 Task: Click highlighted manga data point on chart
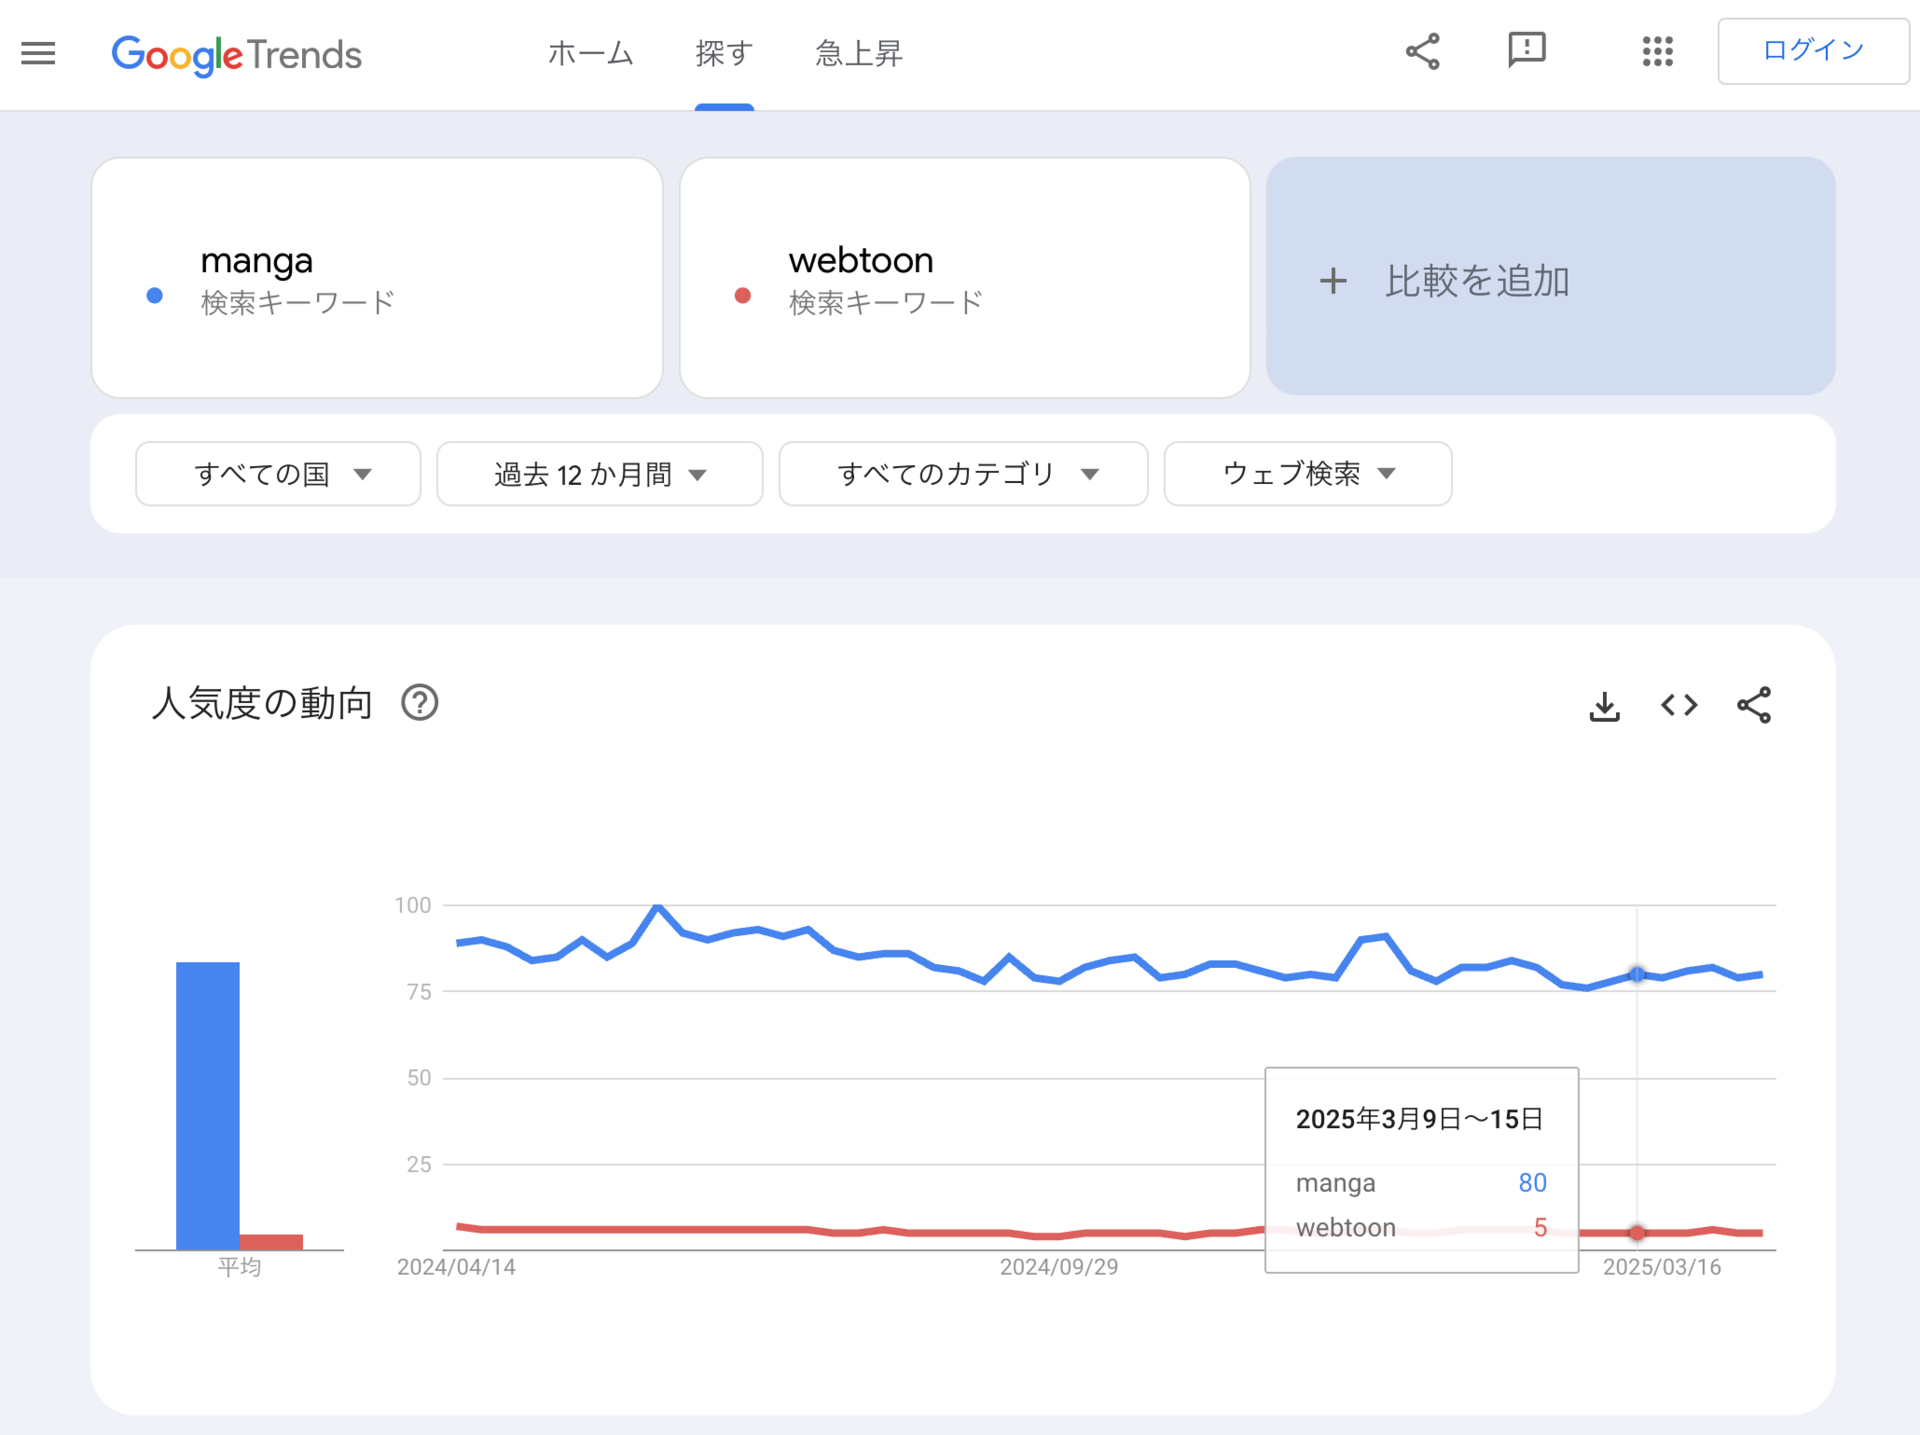point(1637,974)
